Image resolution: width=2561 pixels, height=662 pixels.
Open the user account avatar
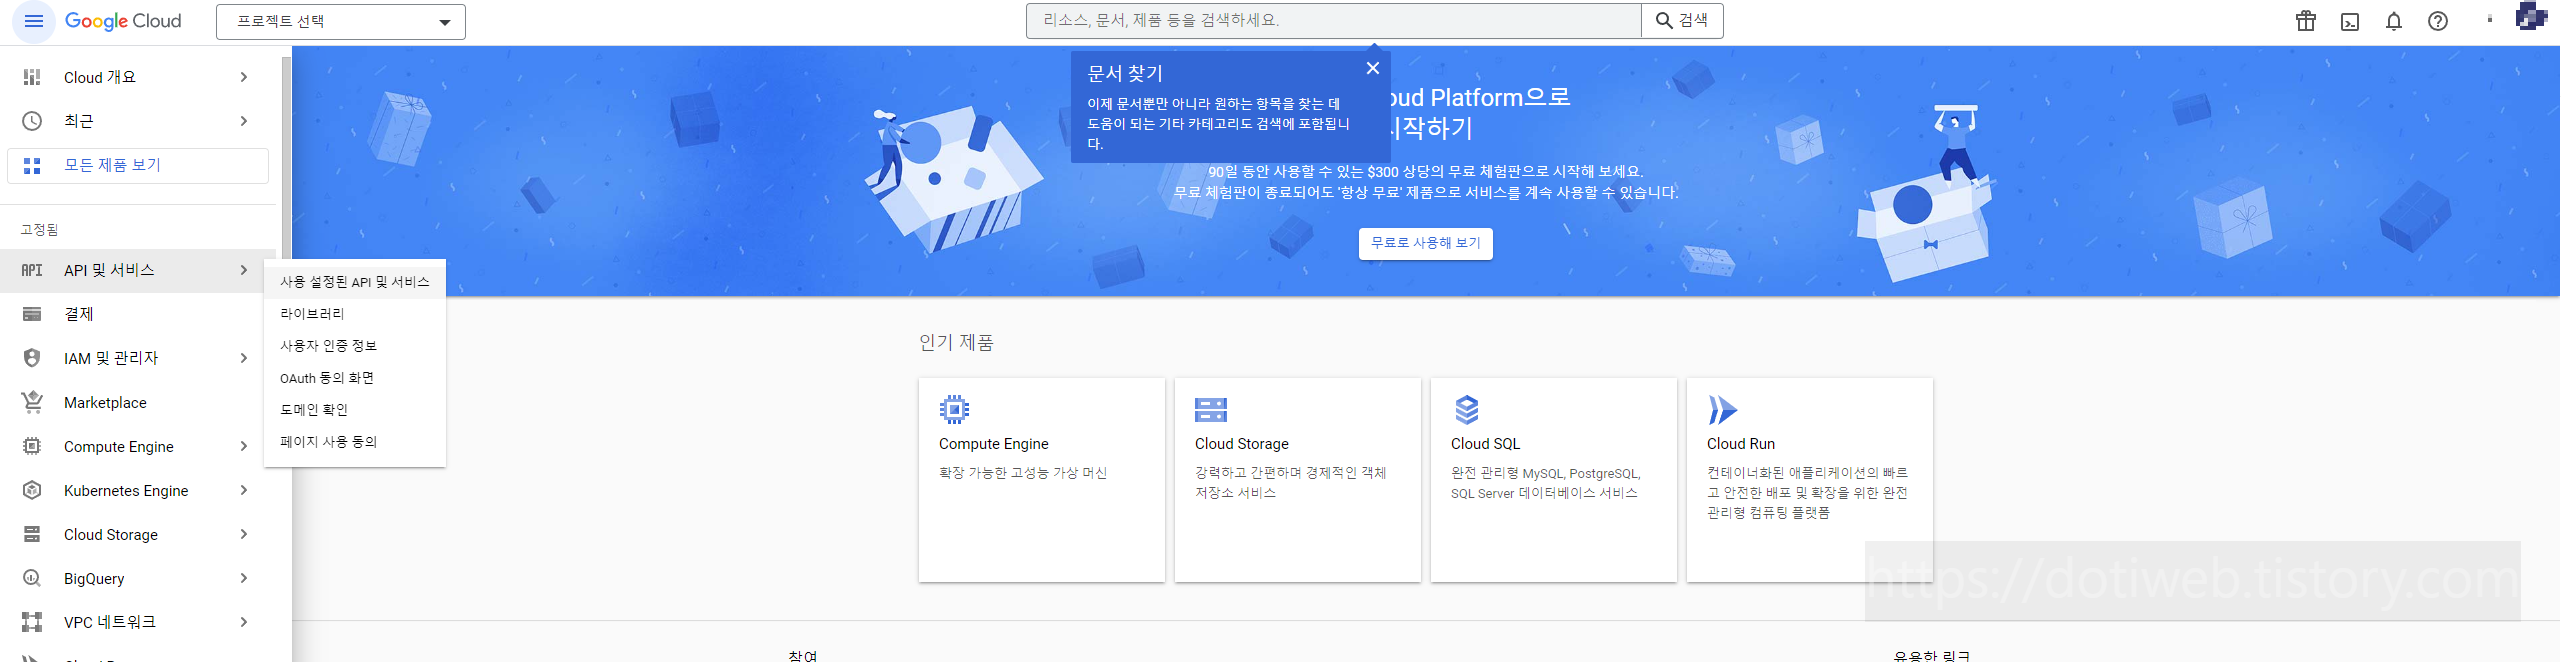click(x=2531, y=17)
